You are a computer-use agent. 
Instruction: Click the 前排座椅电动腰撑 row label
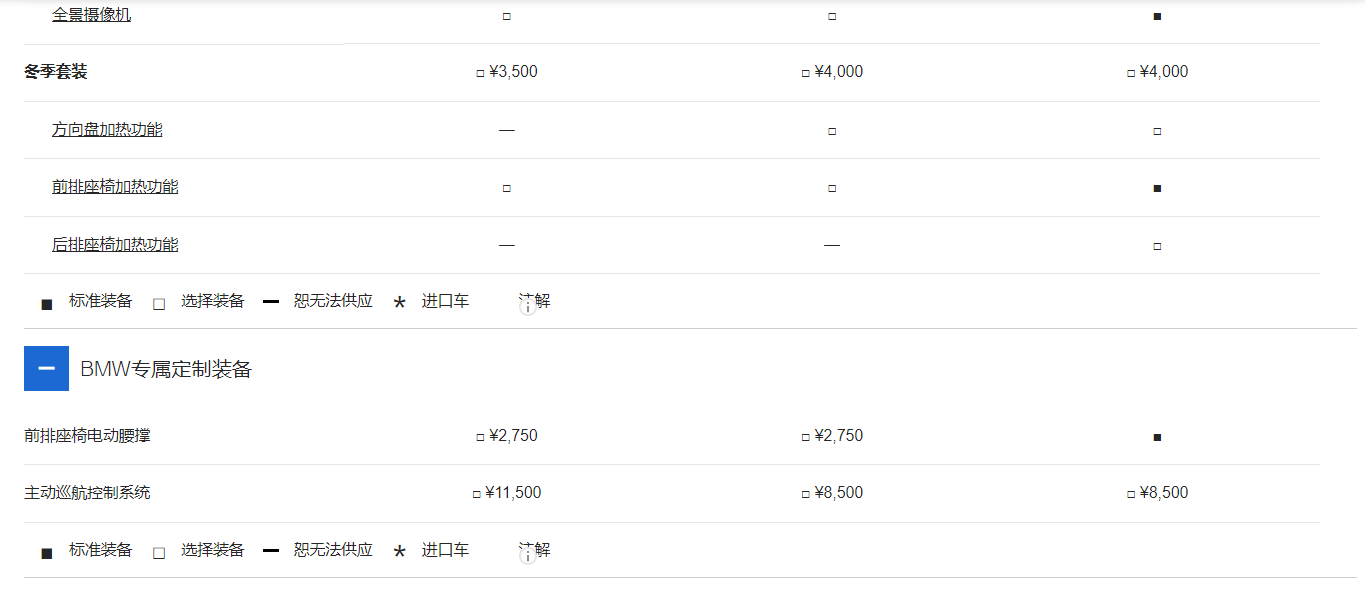tap(87, 436)
